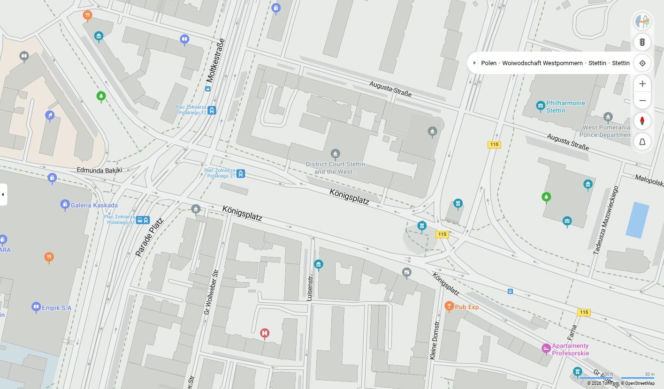
Task: Click the Augusta Straße label by the Police Department
Action: pyautogui.click(x=567, y=142)
